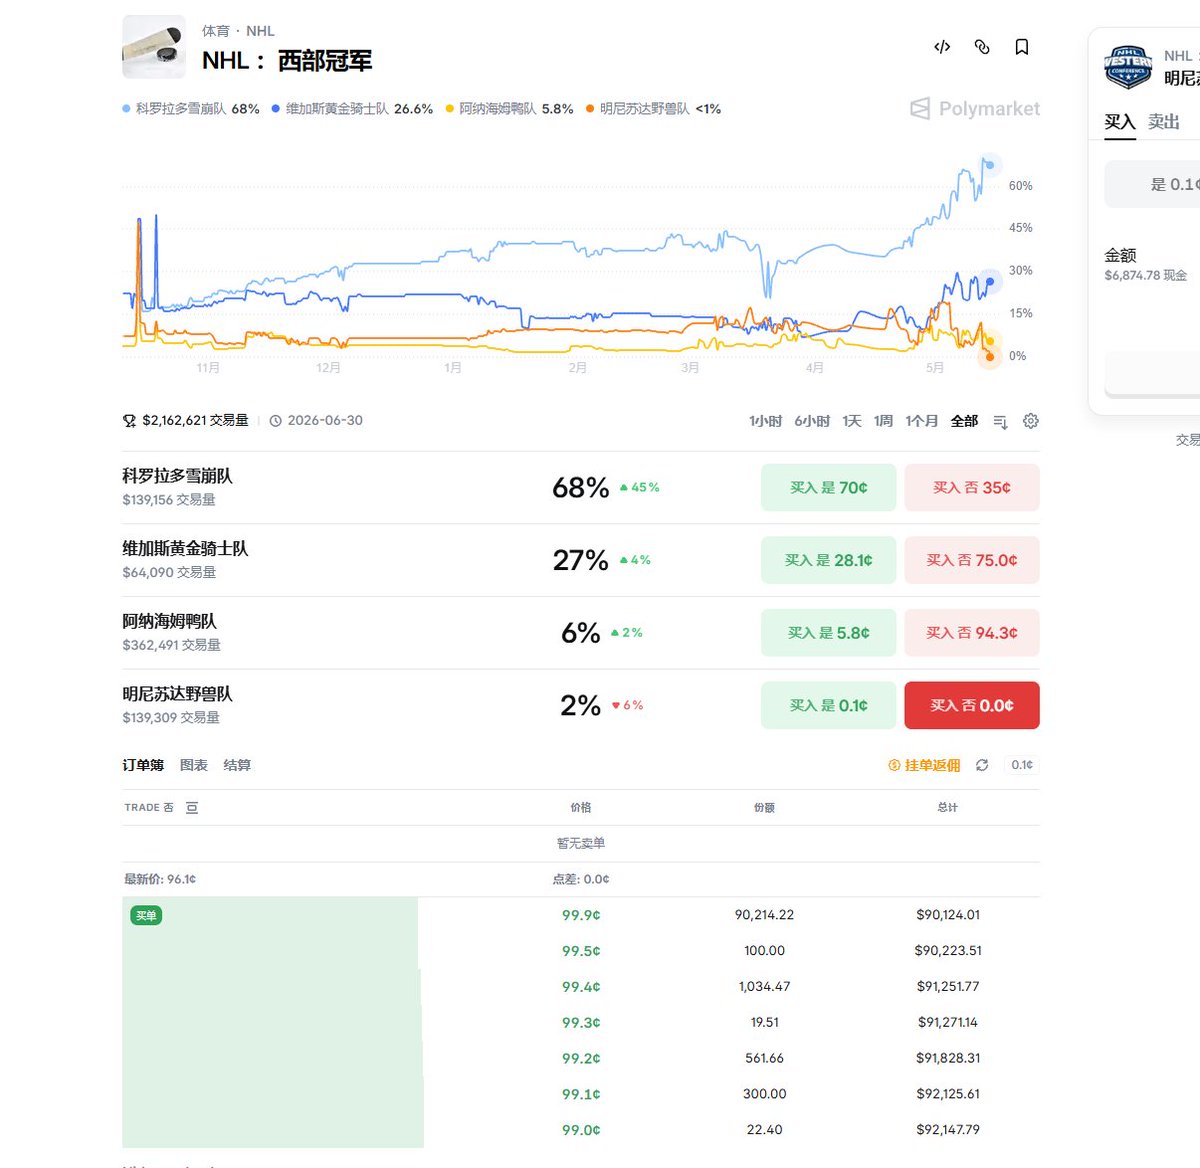This screenshot has height=1168, width=1200.
Task: Bookmark this NHL market
Action: [x=1022, y=47]
